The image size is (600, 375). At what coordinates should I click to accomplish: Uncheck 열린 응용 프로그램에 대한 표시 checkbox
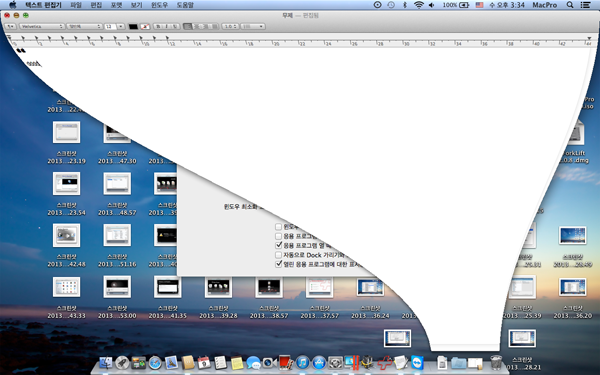point(279,264)
